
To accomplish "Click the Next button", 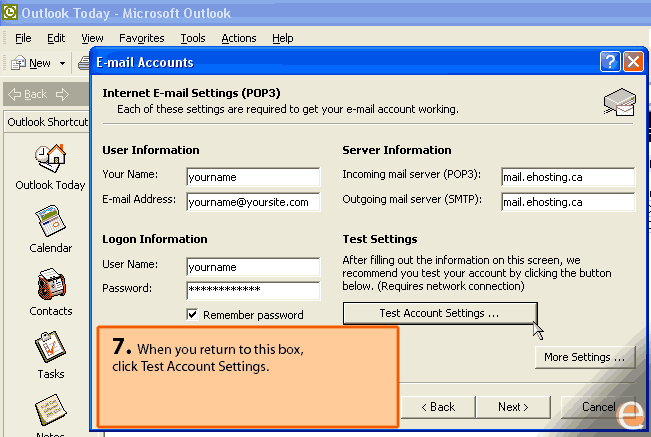I will [x=513, y=407].
